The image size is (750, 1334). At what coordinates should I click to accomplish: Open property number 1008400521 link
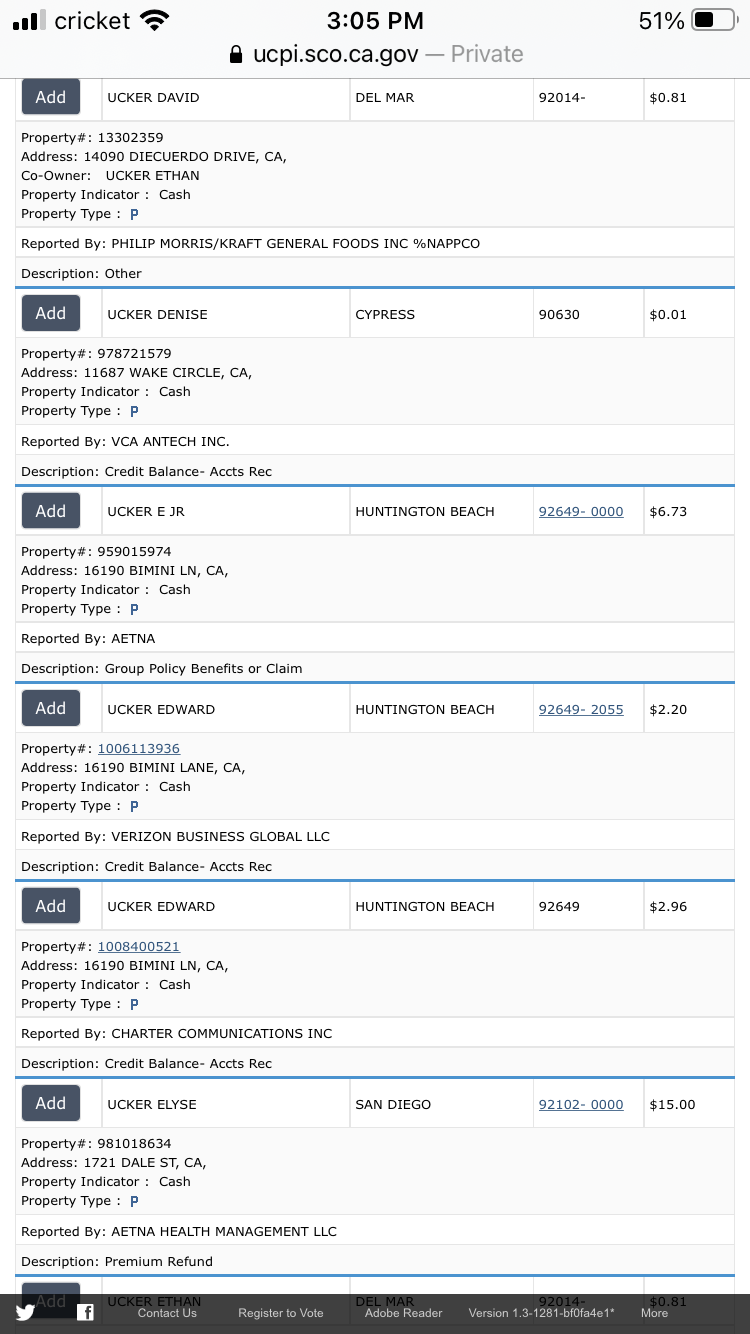coord(139,946)
